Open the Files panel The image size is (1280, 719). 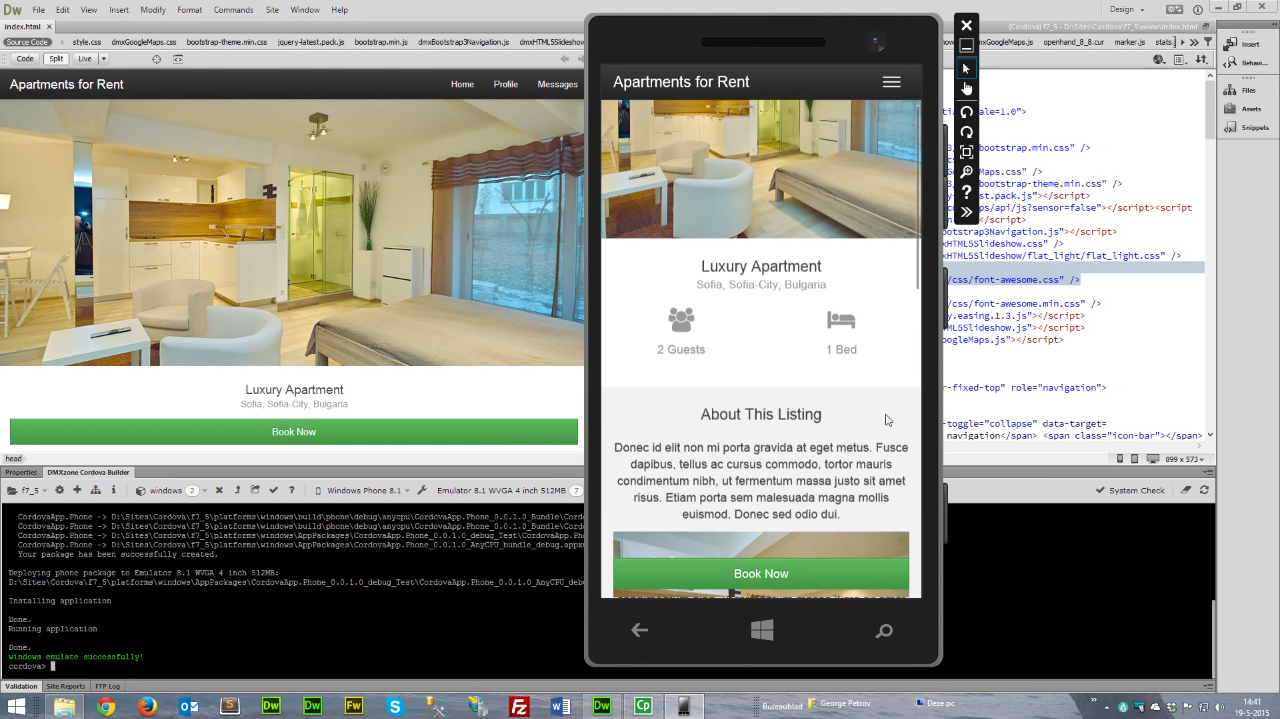click(1241, 90)
